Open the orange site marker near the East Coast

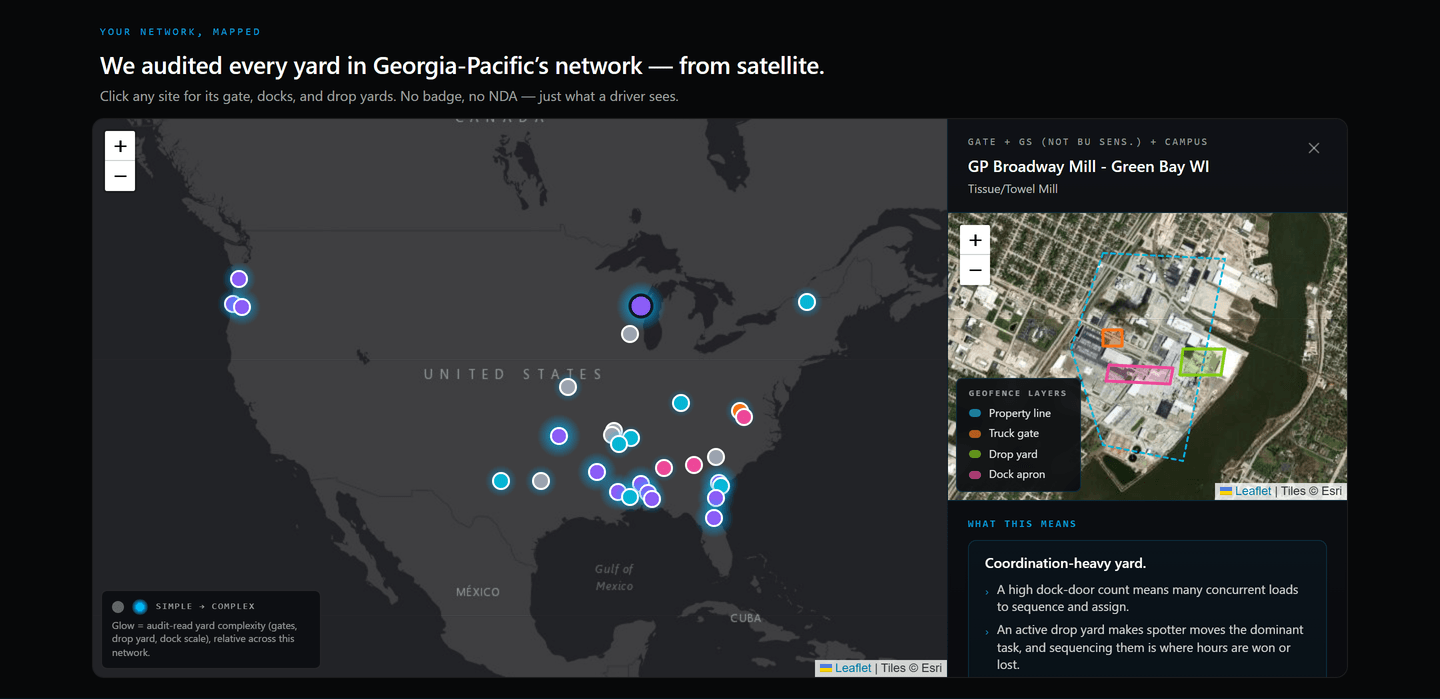click(x=739, y=410)
